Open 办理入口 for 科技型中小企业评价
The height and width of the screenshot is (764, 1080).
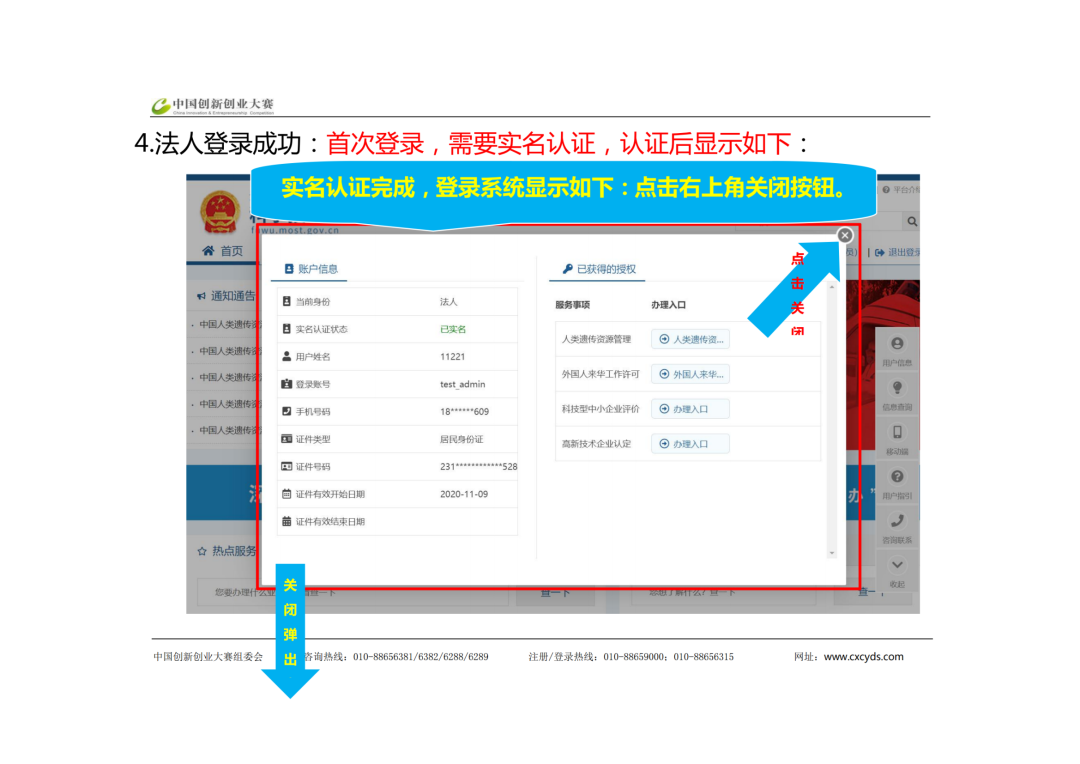point(690,409)
